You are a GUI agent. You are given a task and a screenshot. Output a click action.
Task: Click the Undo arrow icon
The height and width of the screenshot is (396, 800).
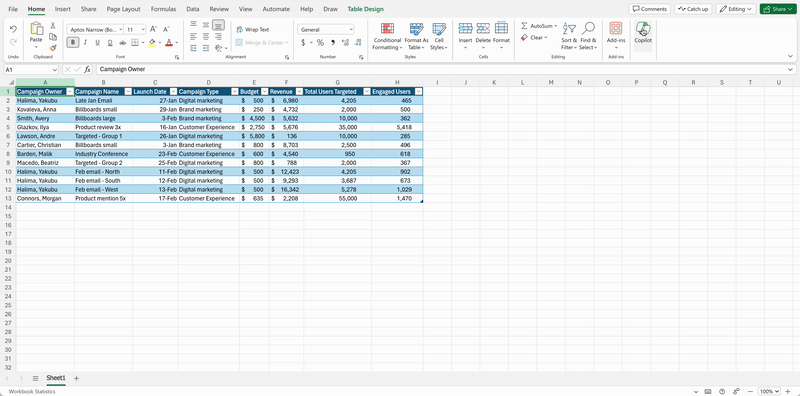pos(13,29)
